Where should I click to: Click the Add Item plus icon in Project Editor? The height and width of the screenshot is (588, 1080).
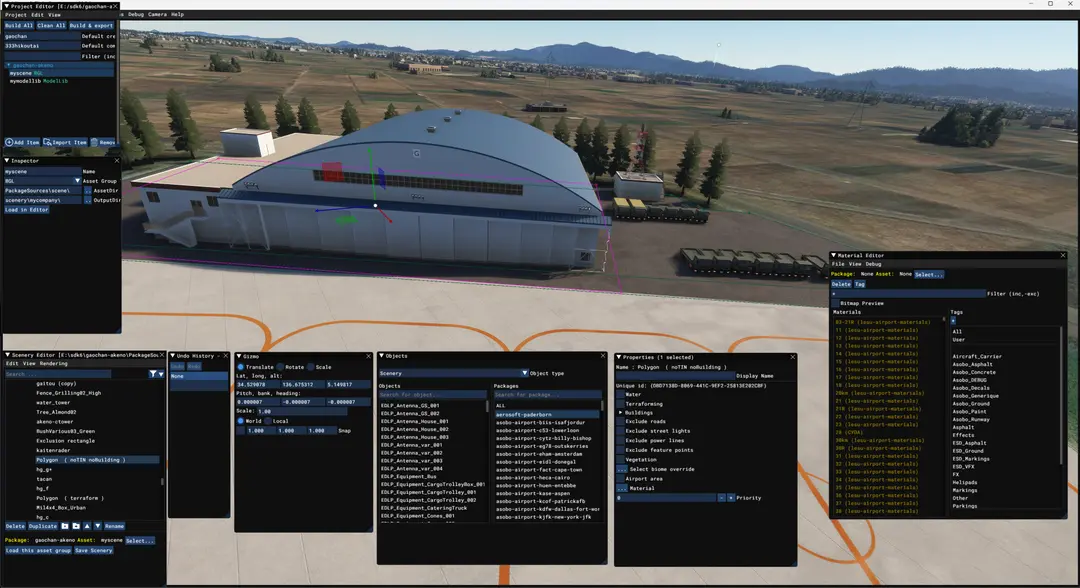9,143
